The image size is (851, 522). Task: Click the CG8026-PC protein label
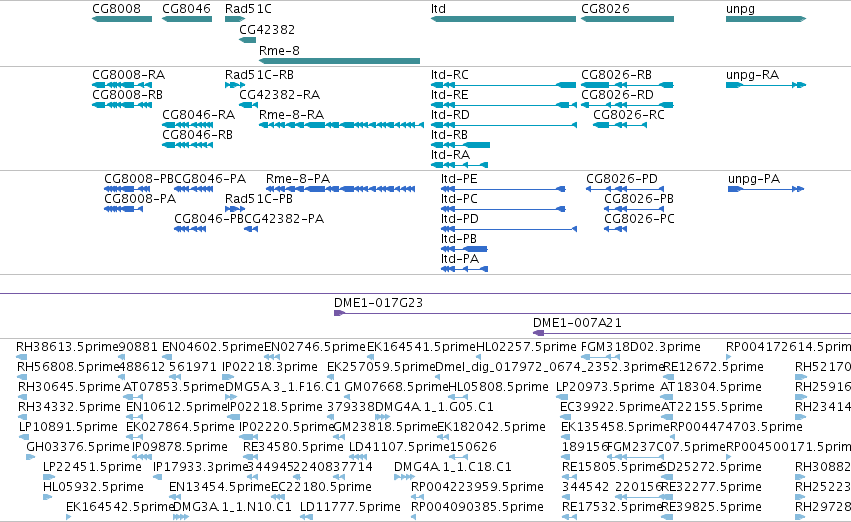tap(639, 219)
